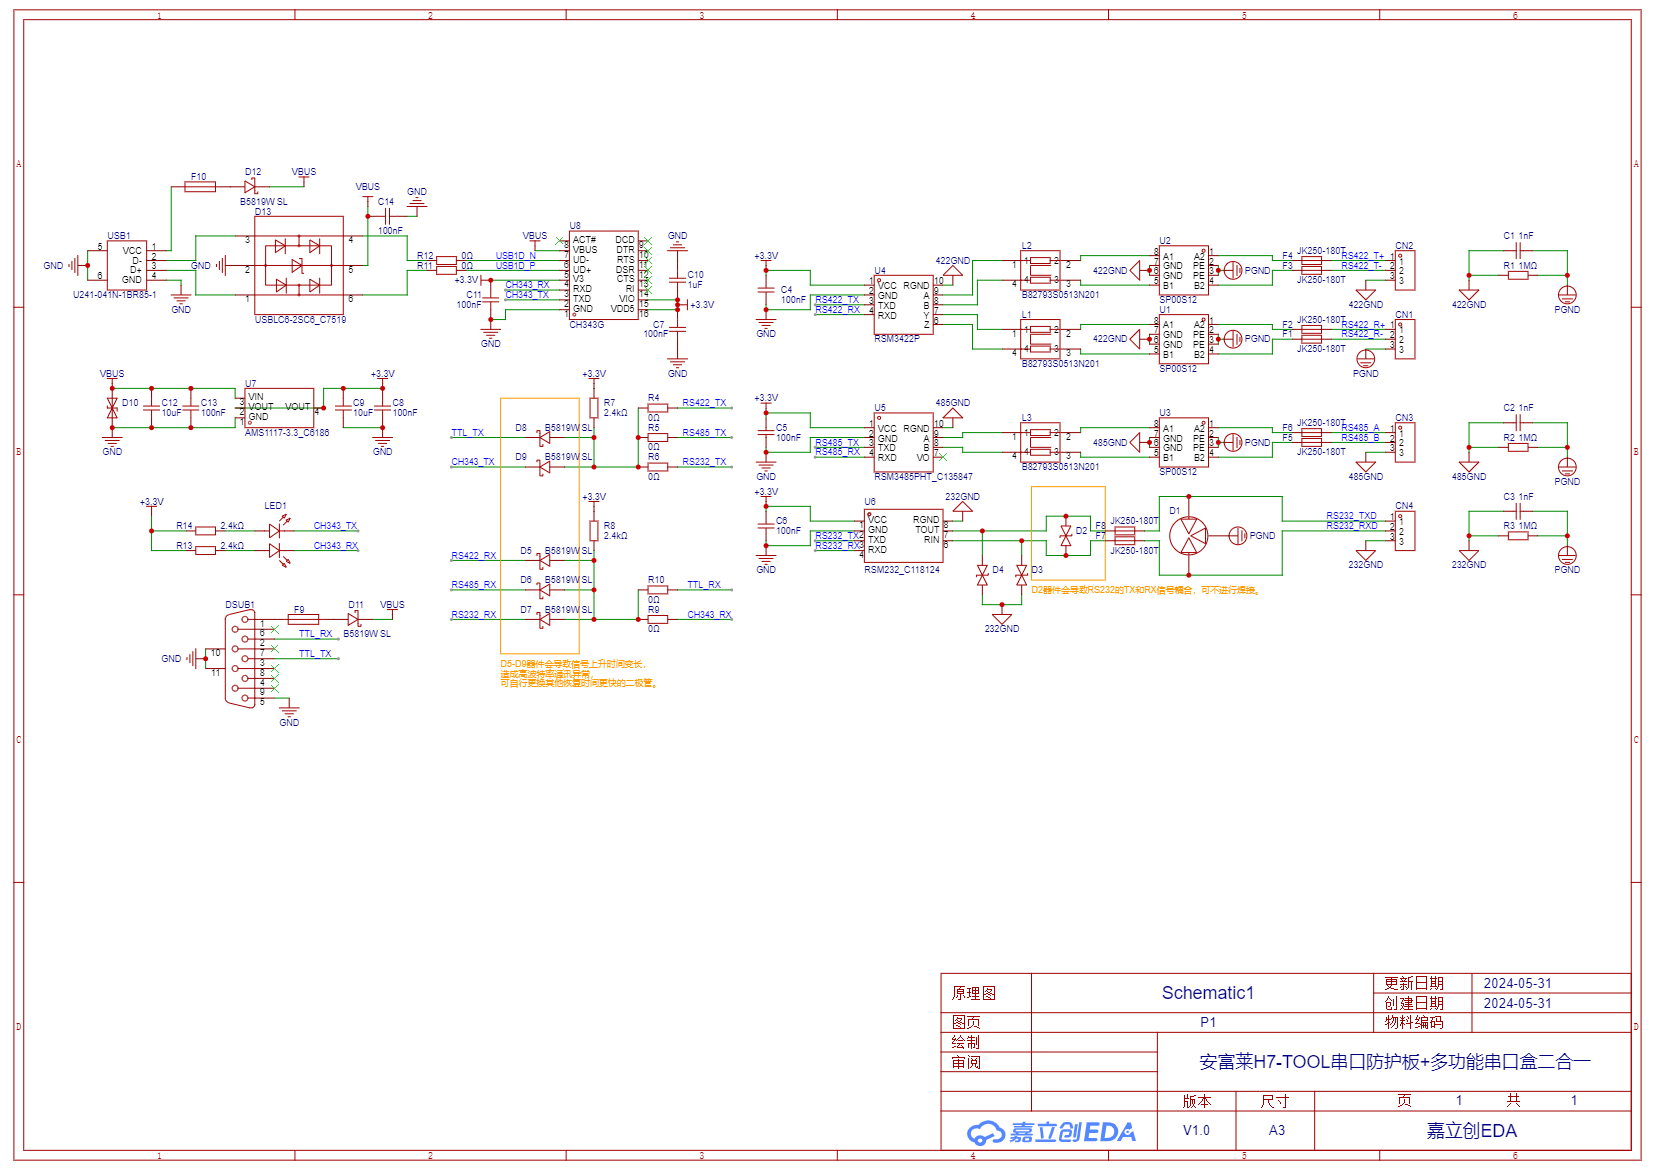Image resolution: width=1655 pixels, height=1170 pixels.
Task: Click the U3 designator label
Action: click(x=1165, y=413)
